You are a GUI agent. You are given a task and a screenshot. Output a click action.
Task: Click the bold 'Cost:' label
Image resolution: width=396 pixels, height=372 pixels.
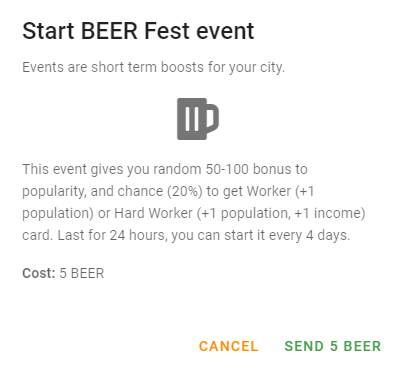coord(39,273)
